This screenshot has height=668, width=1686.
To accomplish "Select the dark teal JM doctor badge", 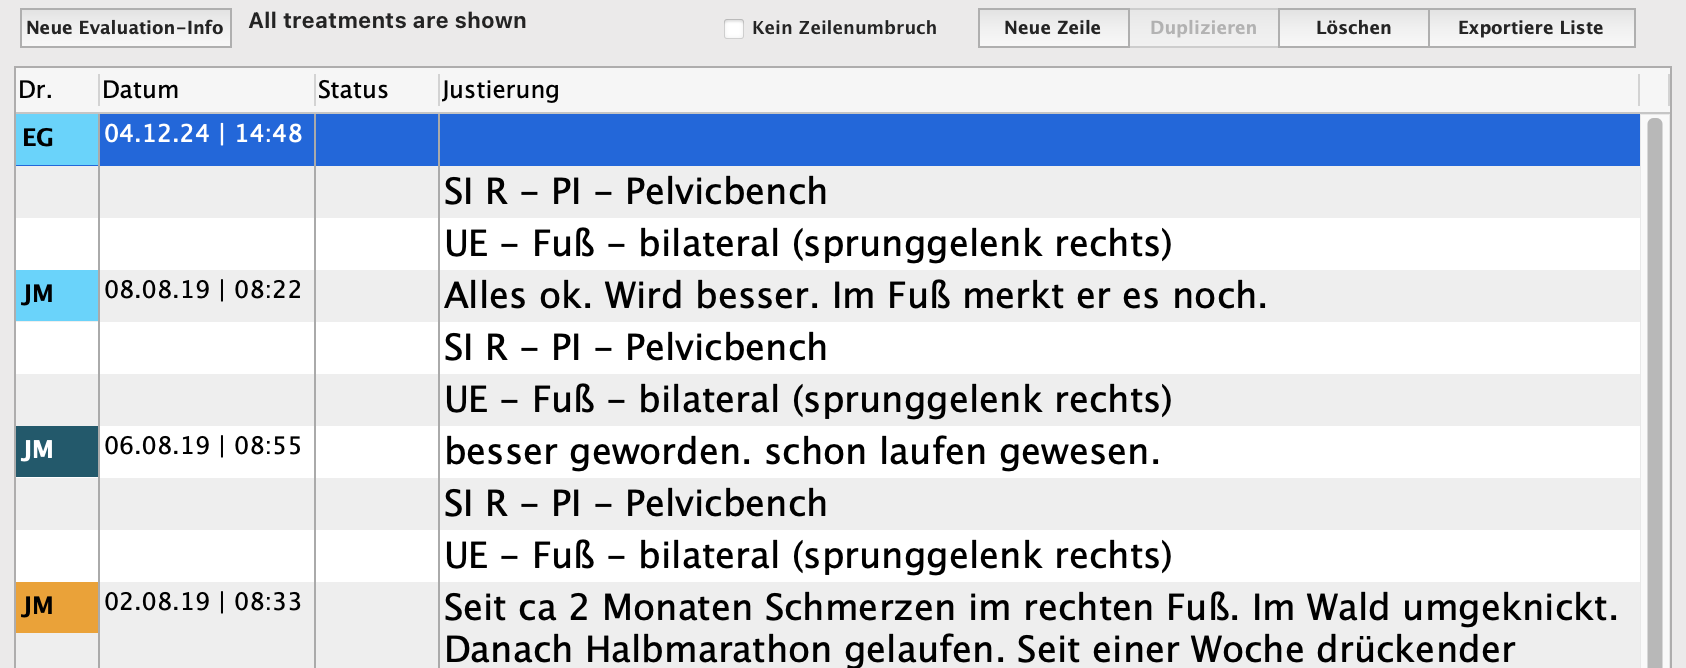I will 57,451.
